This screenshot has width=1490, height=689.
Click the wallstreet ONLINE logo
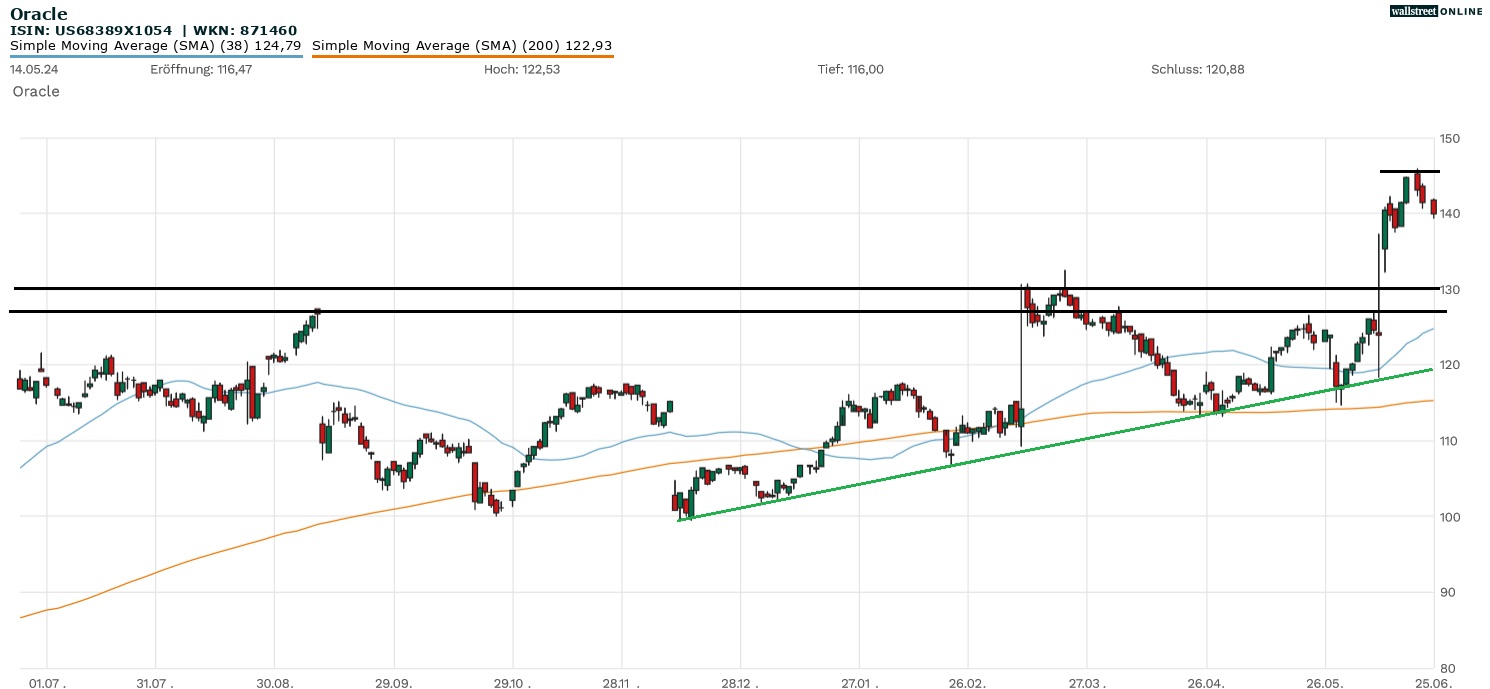click(1436, 11)
